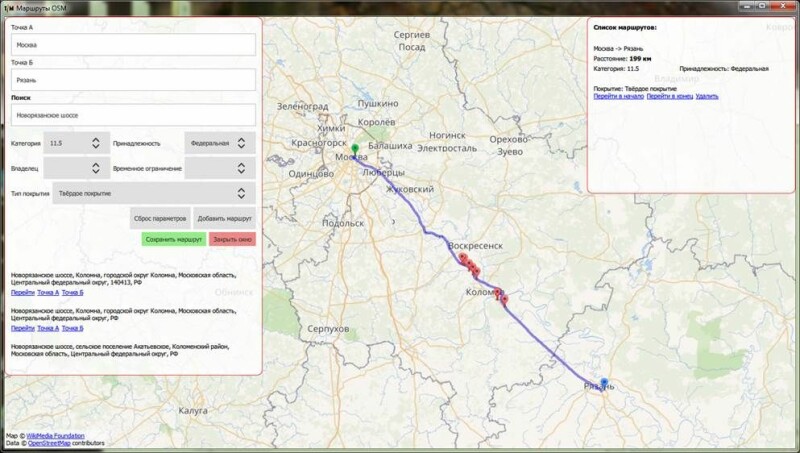The height and width of the screenshot is (453, 800).
Task: Focus the Точка А field containing Москва
Action: pos(133,45)
